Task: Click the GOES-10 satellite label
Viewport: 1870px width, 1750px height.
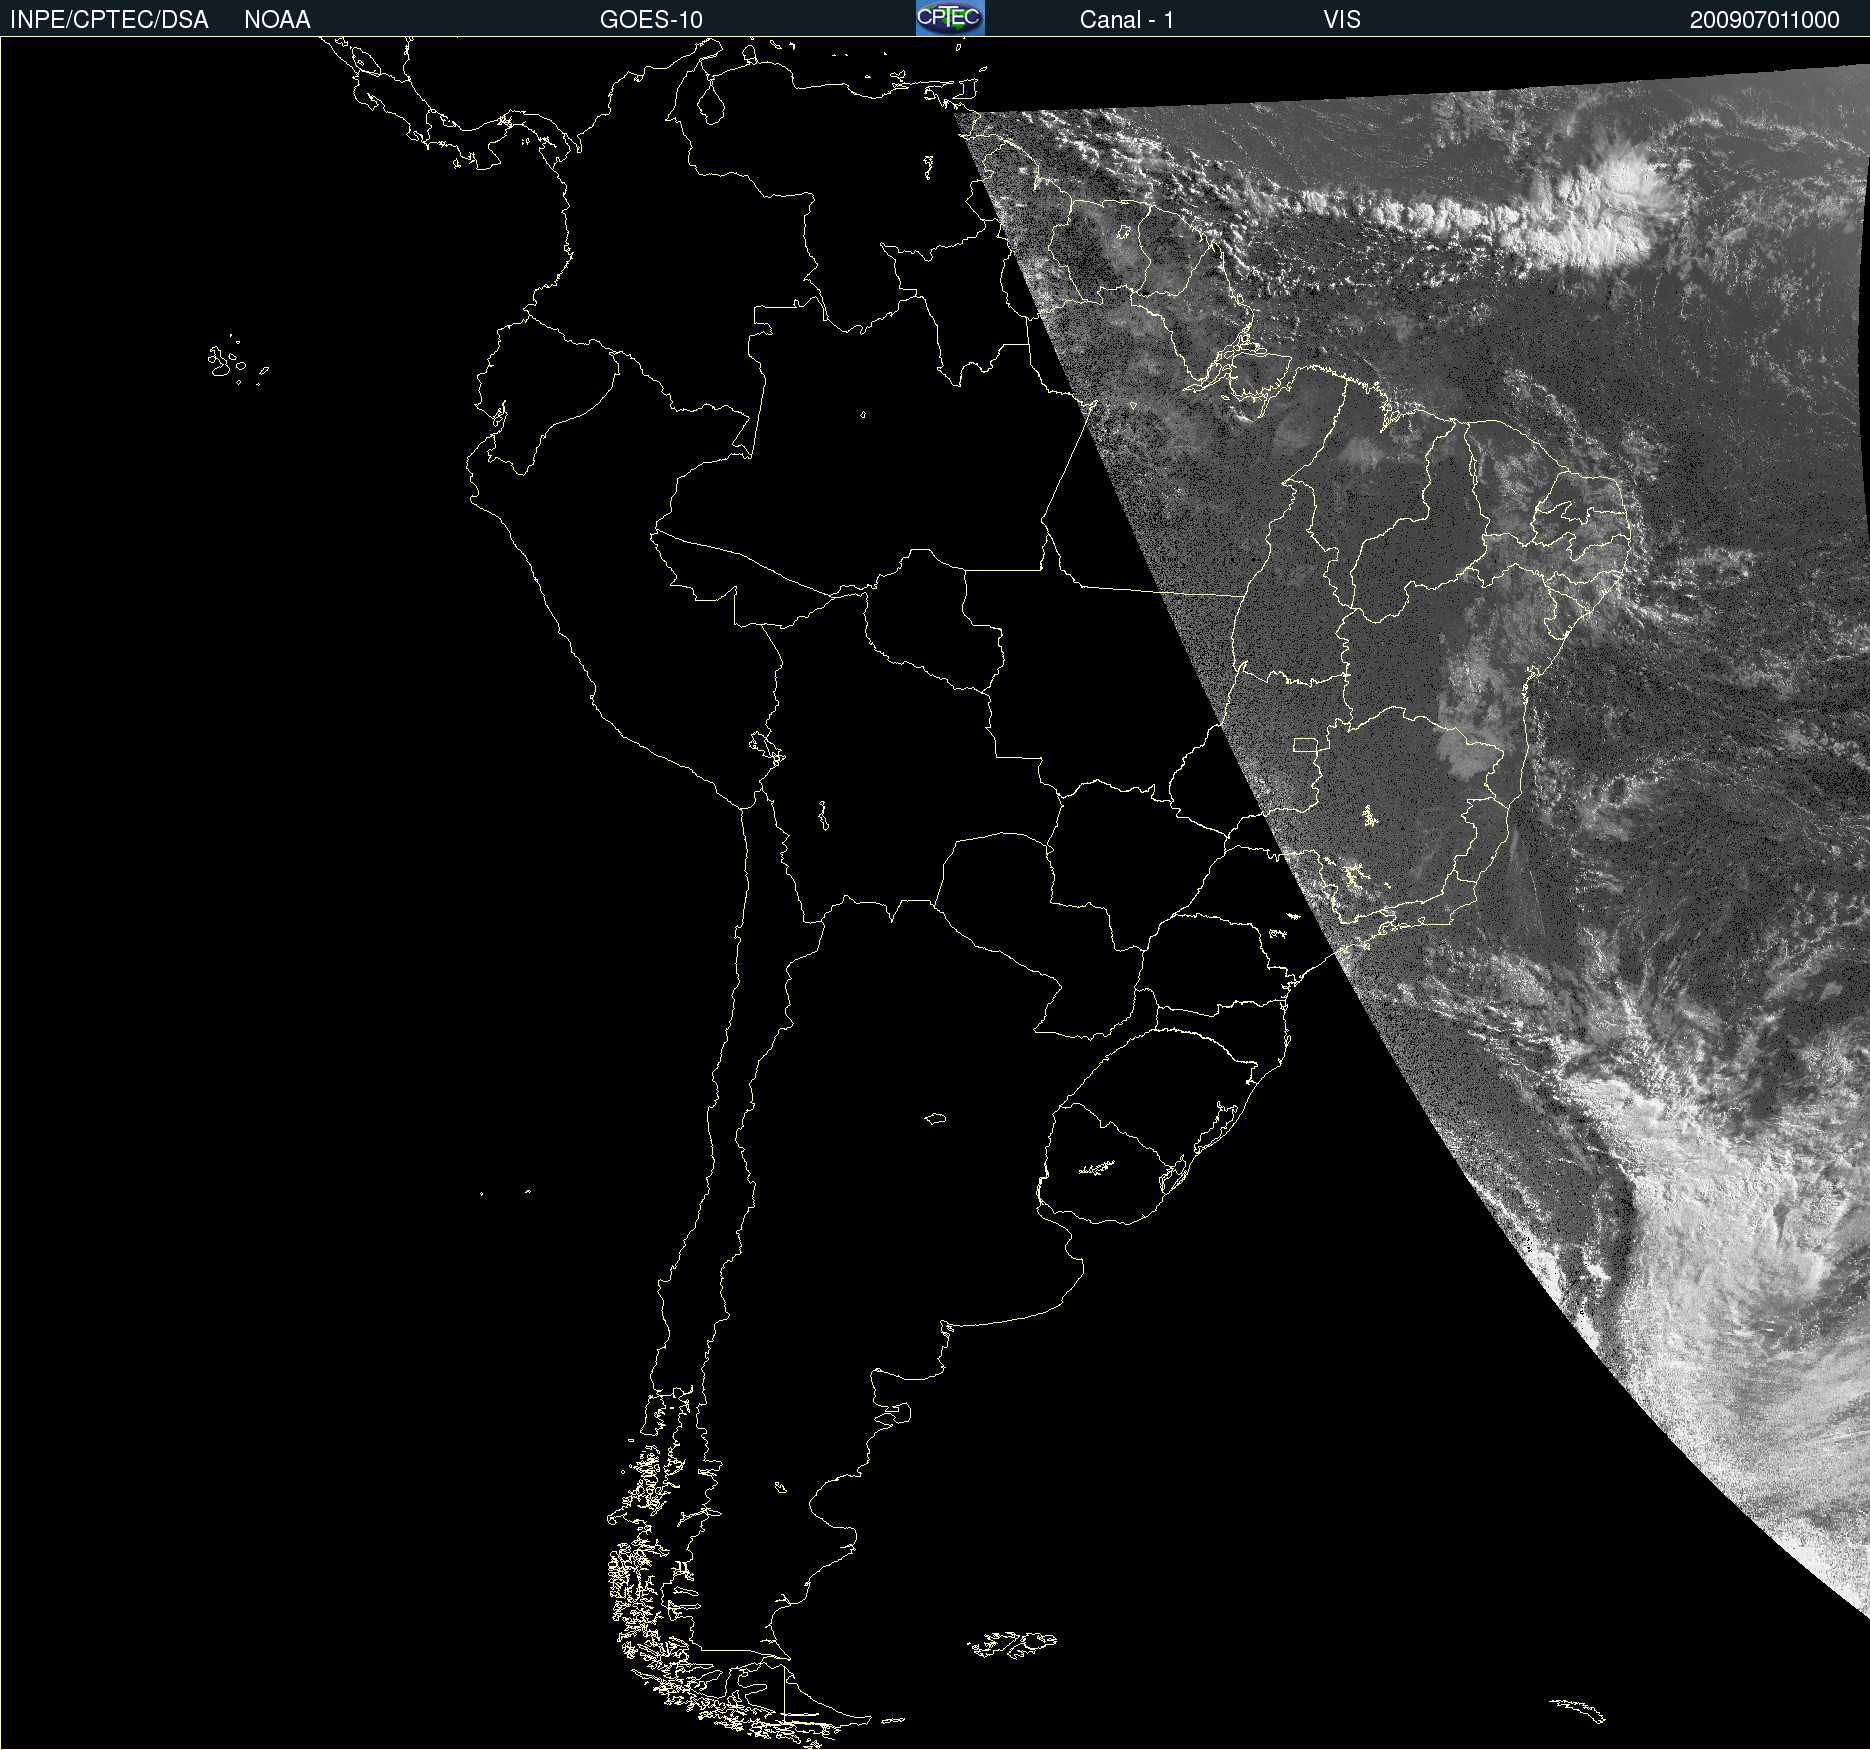Action: 651,20
